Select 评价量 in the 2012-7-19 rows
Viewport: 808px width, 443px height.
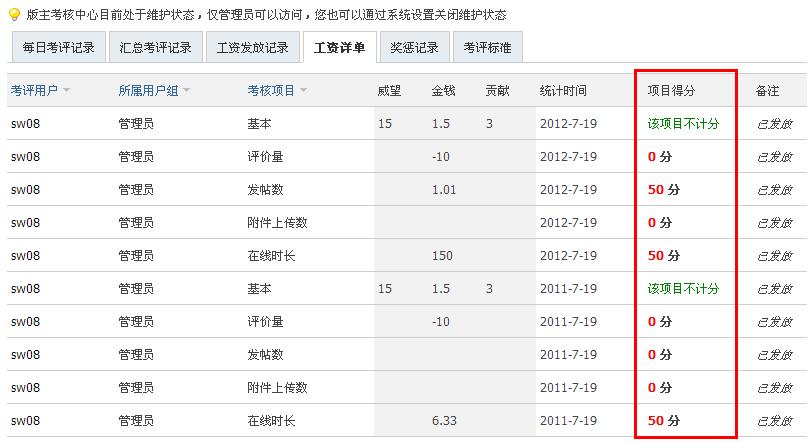coord(265,157)
